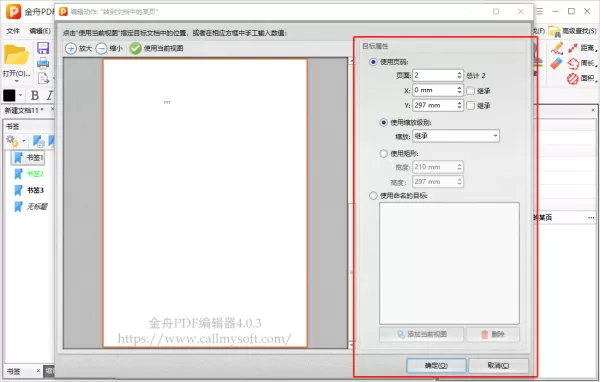
Task: Select the bottom 书签 panel tab
Action: (14, 371)
